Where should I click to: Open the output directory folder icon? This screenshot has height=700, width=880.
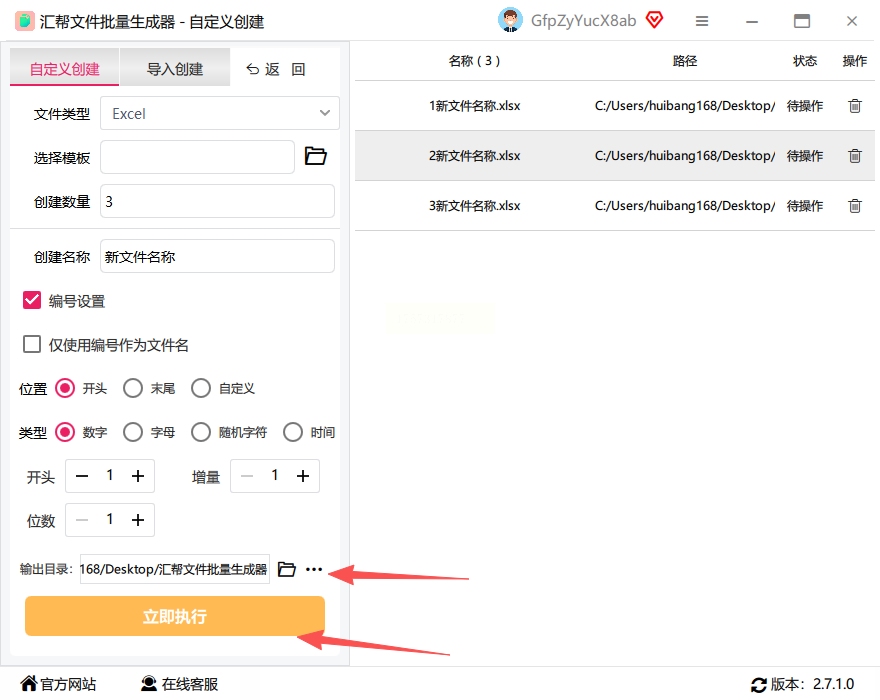coord(287,569)
